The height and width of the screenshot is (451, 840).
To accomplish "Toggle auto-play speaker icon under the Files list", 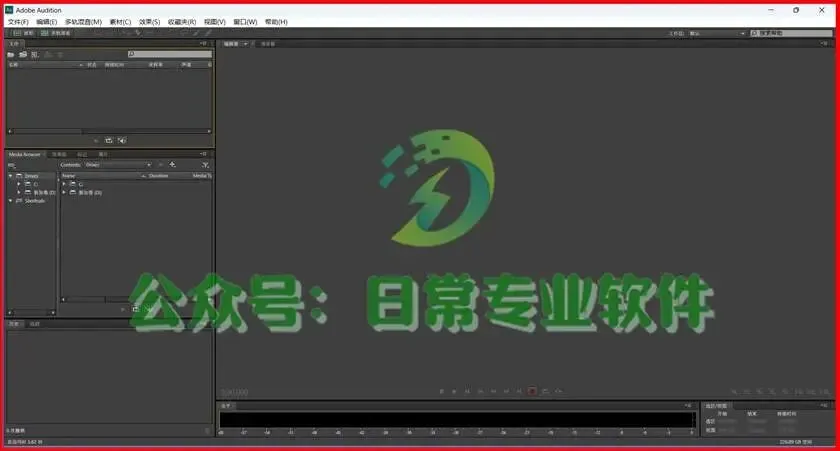I will pyautogui.click(x=122, y=140).
